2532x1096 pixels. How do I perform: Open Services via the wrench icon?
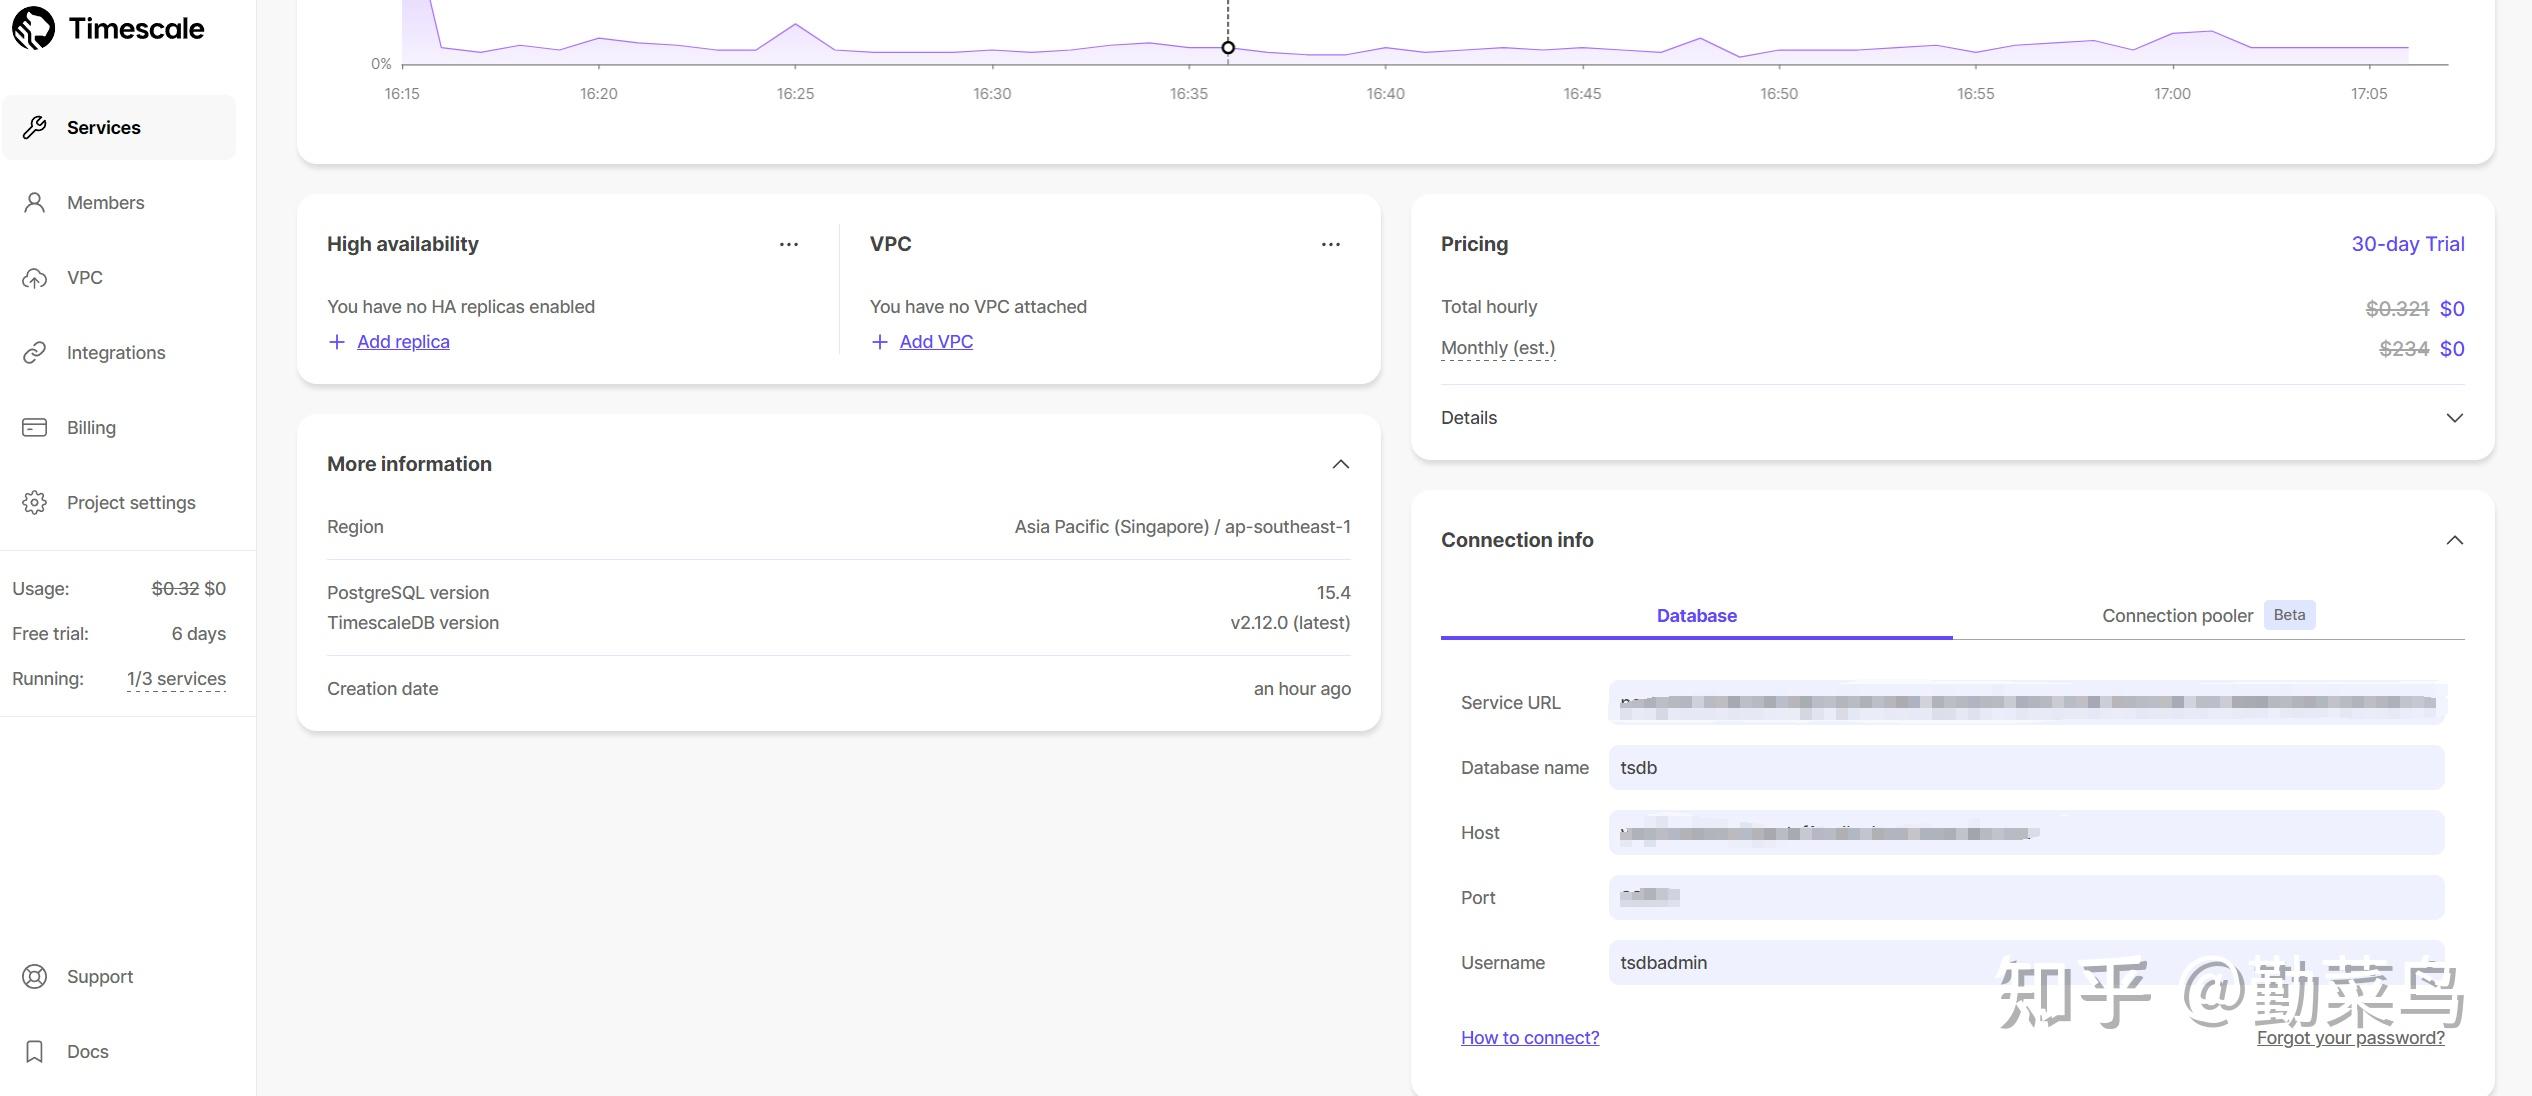[35, 127]
